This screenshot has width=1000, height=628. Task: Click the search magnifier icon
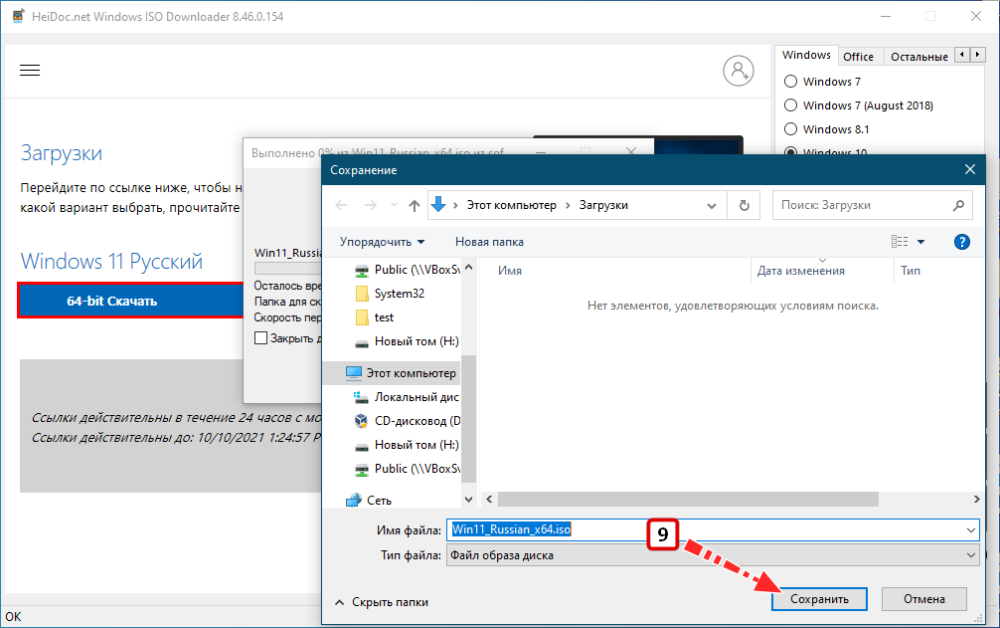coord(957,205)
